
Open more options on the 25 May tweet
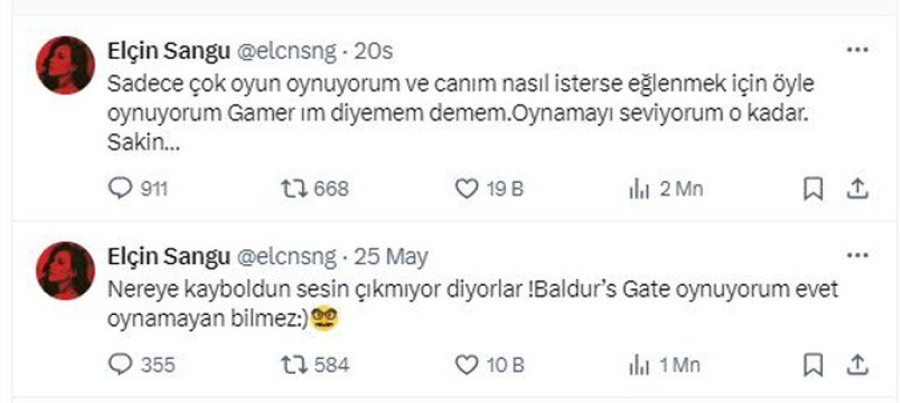pos(857,256)
